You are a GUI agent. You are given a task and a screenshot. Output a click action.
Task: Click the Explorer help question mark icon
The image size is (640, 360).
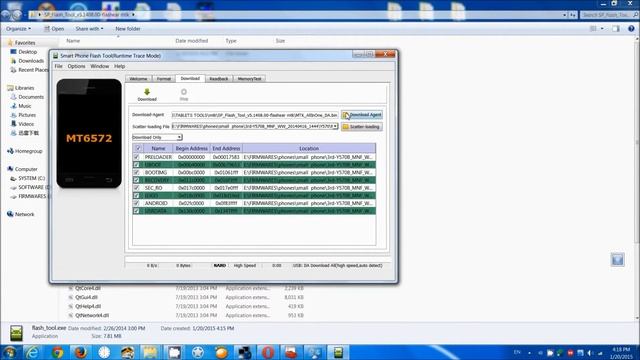[631, 29]
